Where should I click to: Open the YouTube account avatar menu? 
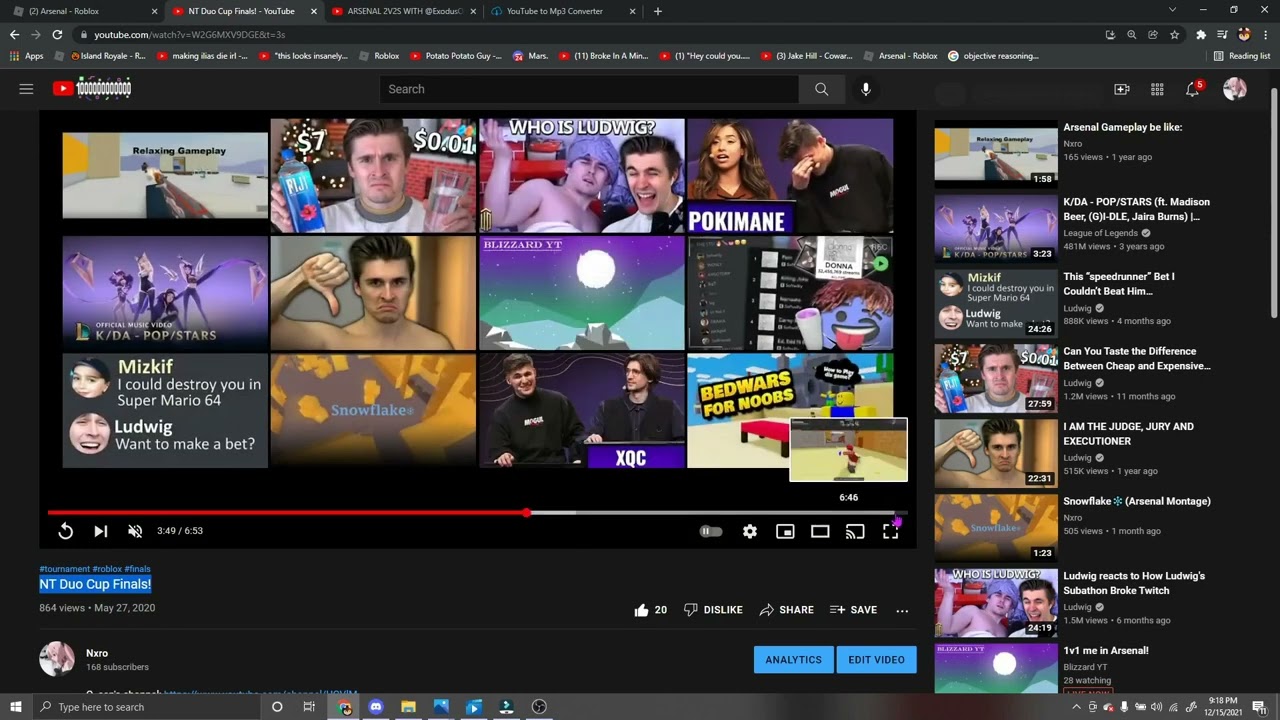1235,89
